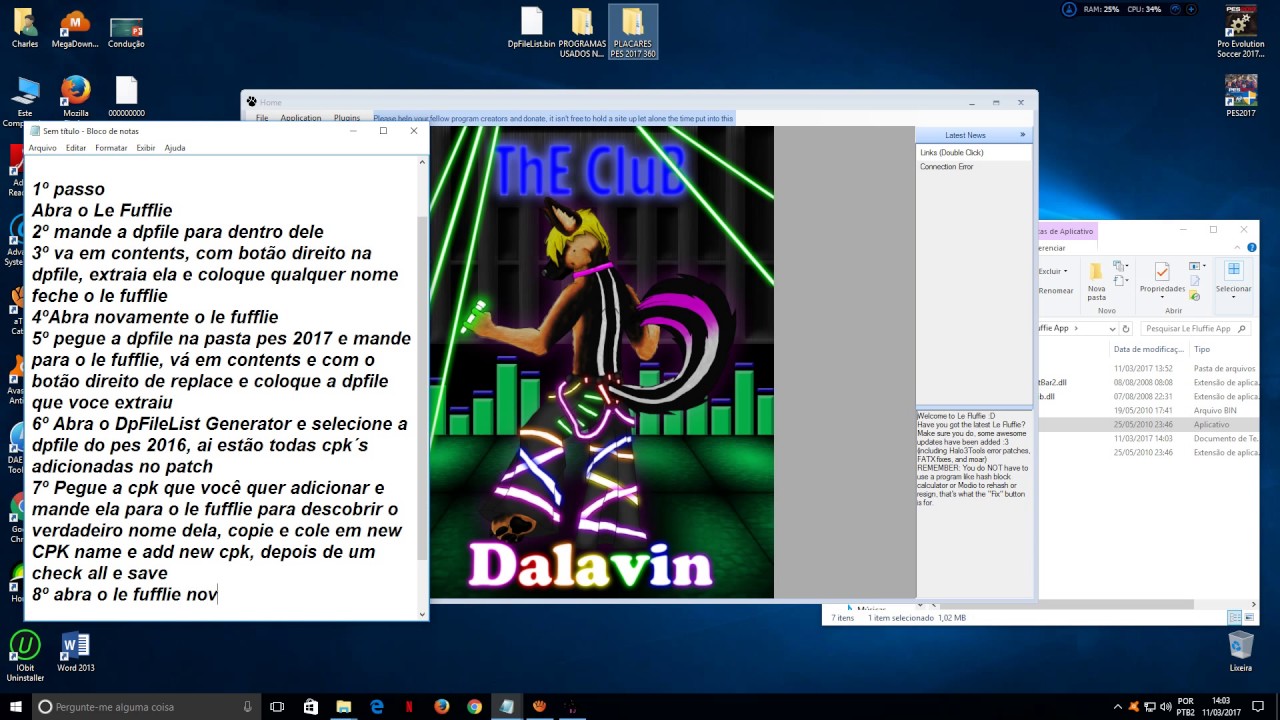
Task: Click Renomear in the Explorer ribbon
Action: 1055,291
